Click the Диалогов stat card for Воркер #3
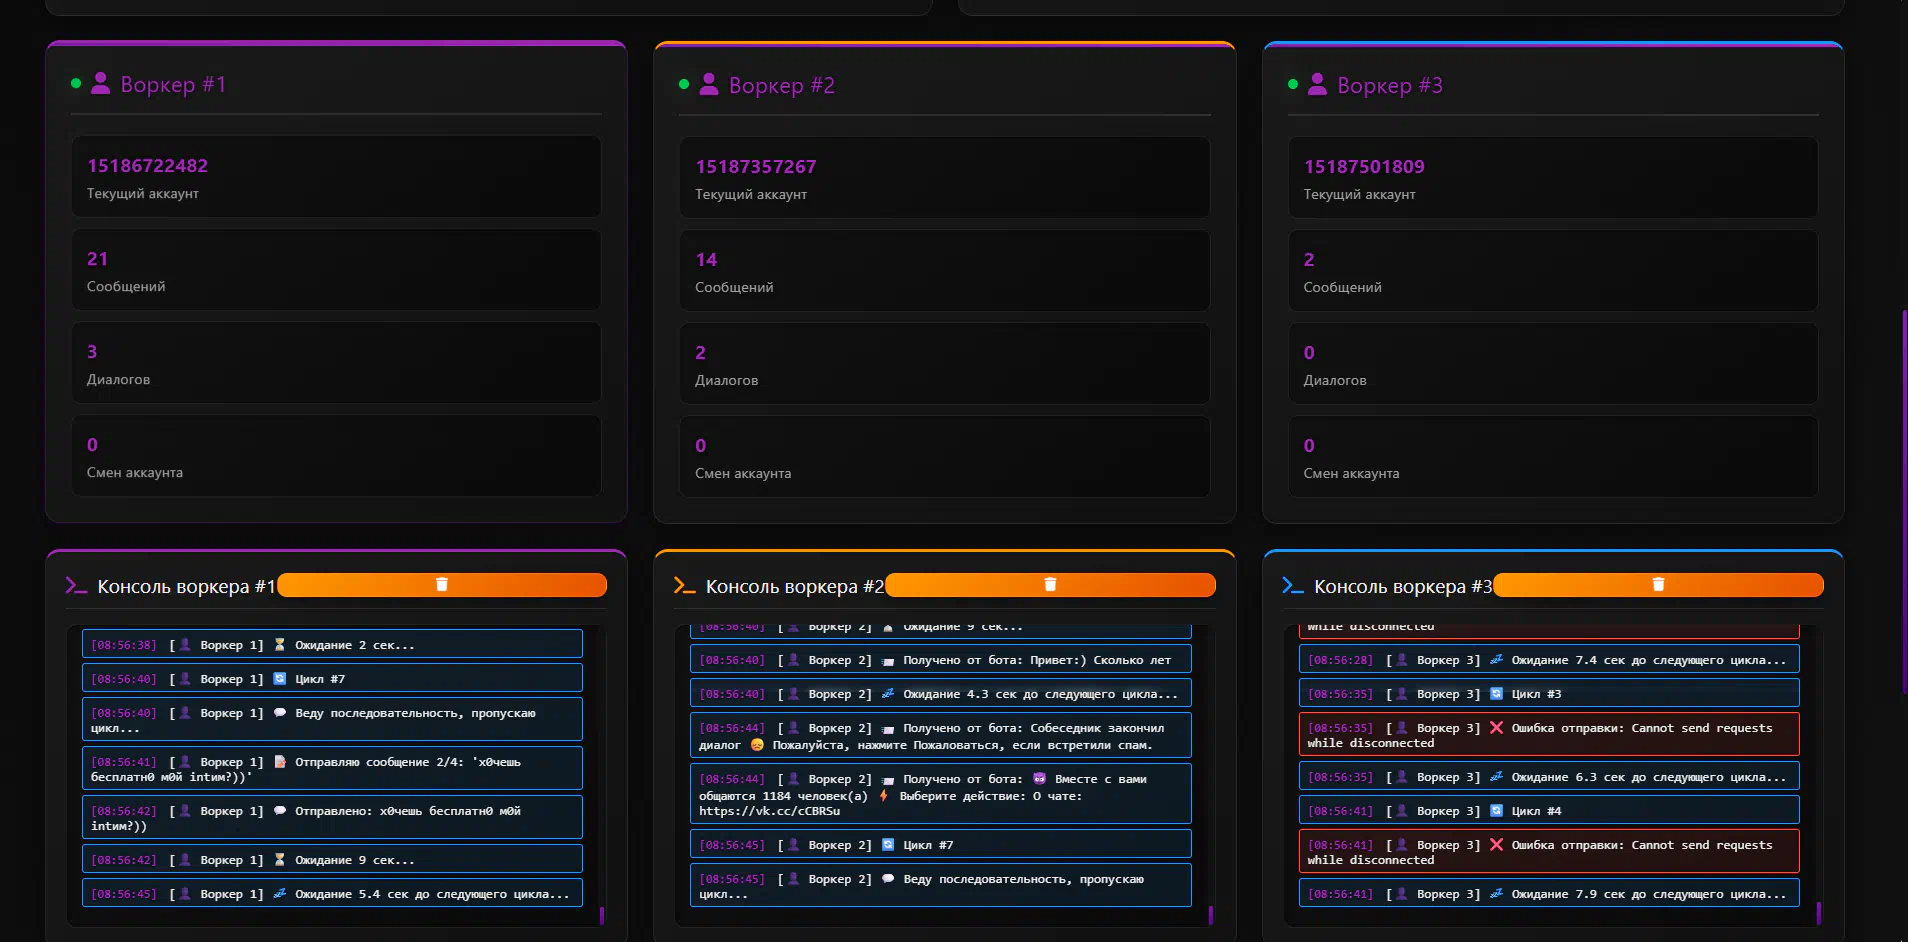This screenshot has height=942, width=1908. click(x=1552, y=364)
